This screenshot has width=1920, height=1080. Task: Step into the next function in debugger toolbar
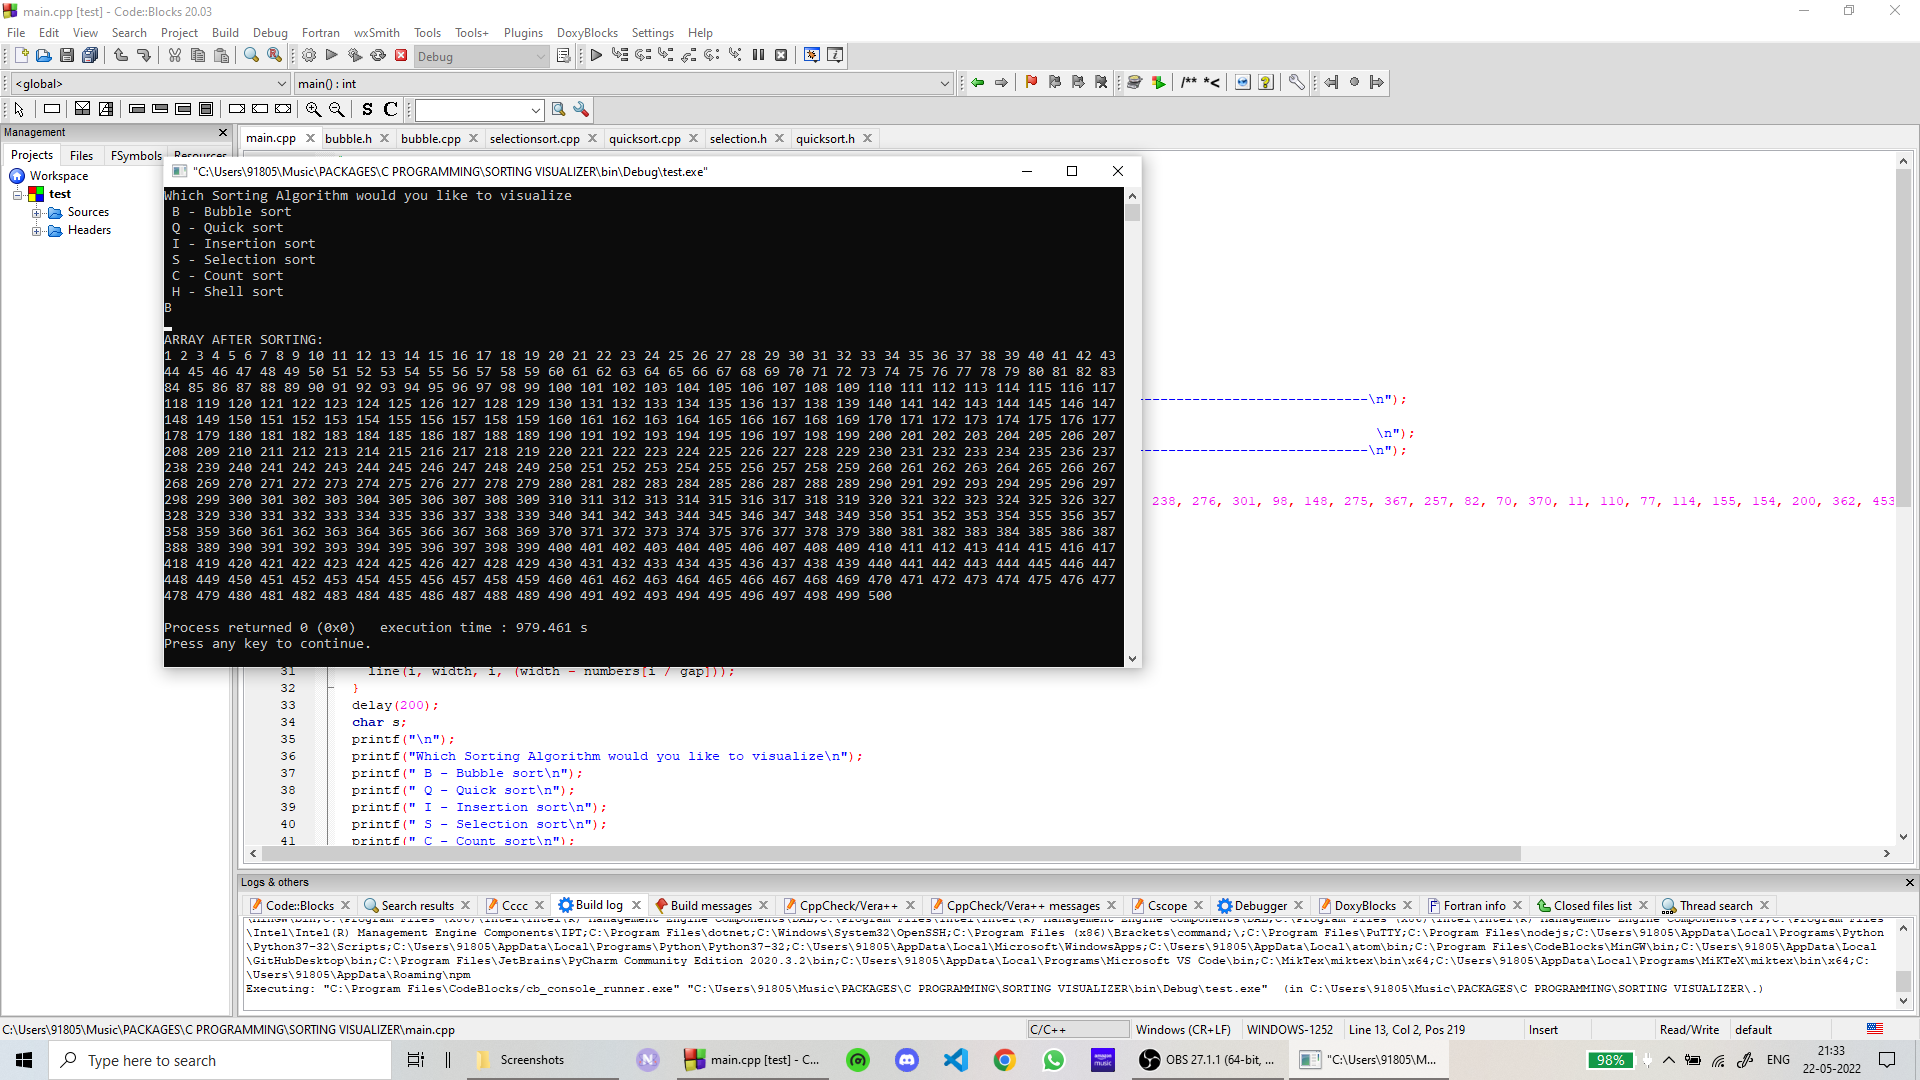(665, 55)
